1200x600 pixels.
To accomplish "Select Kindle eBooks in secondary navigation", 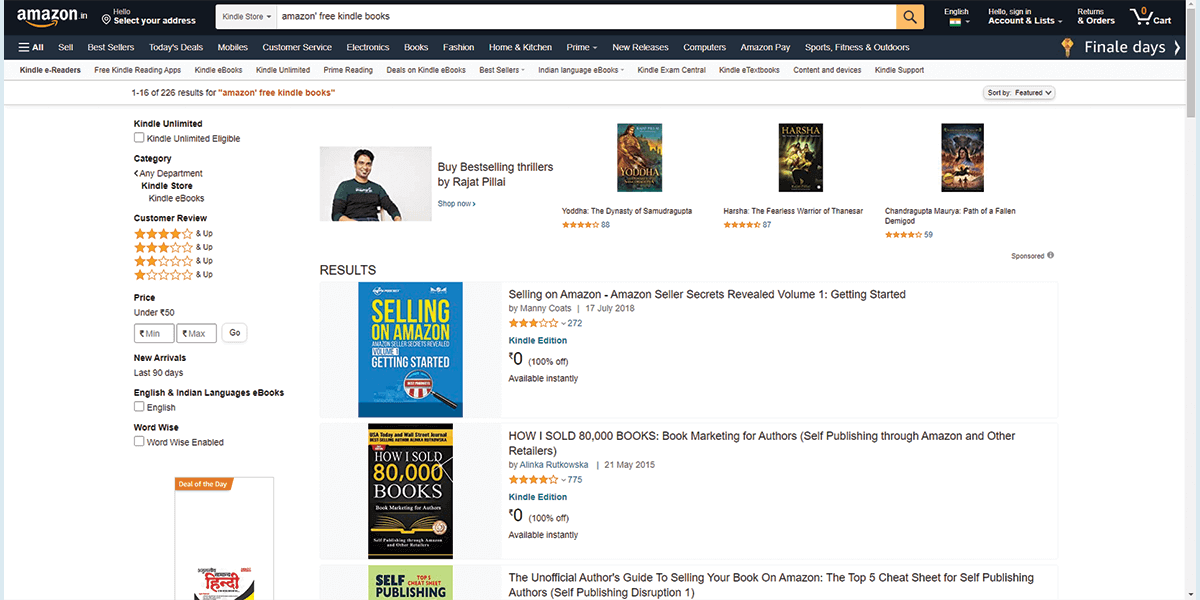I will 218,70.
